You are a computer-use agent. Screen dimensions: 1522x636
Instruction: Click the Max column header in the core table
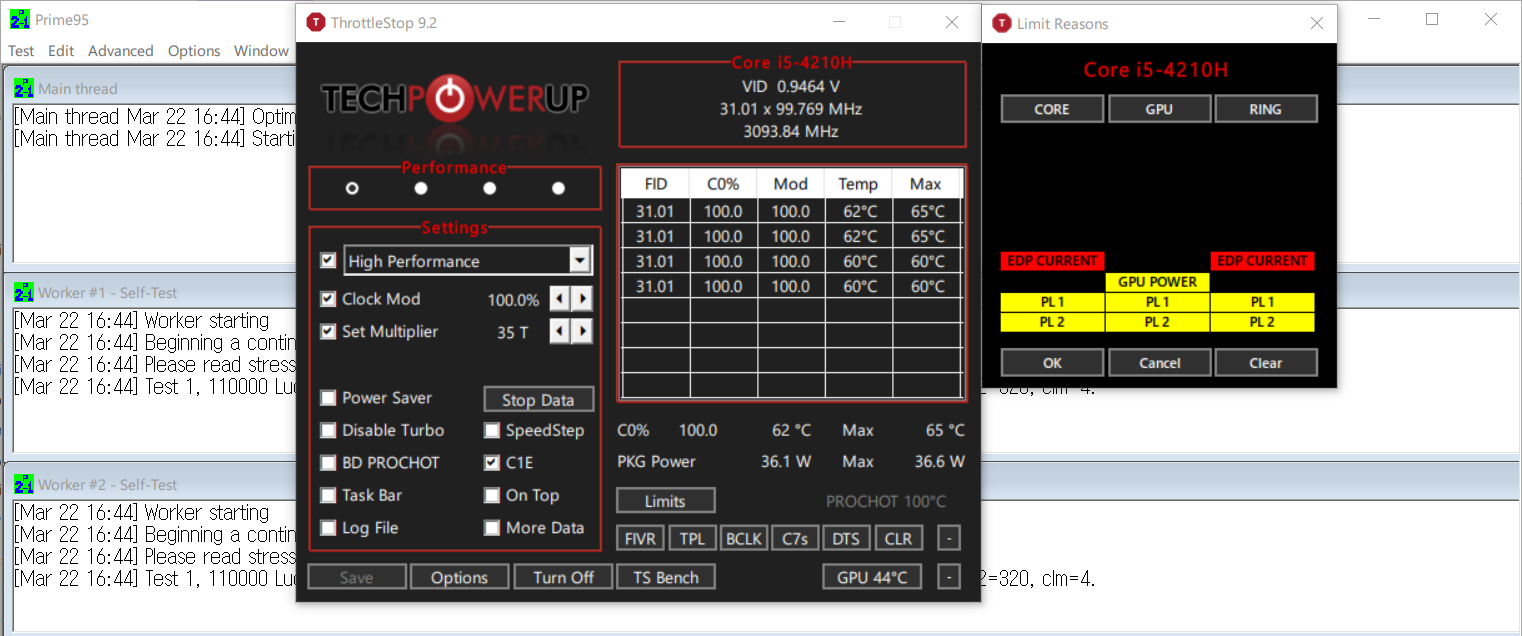[x=926, y=184]
